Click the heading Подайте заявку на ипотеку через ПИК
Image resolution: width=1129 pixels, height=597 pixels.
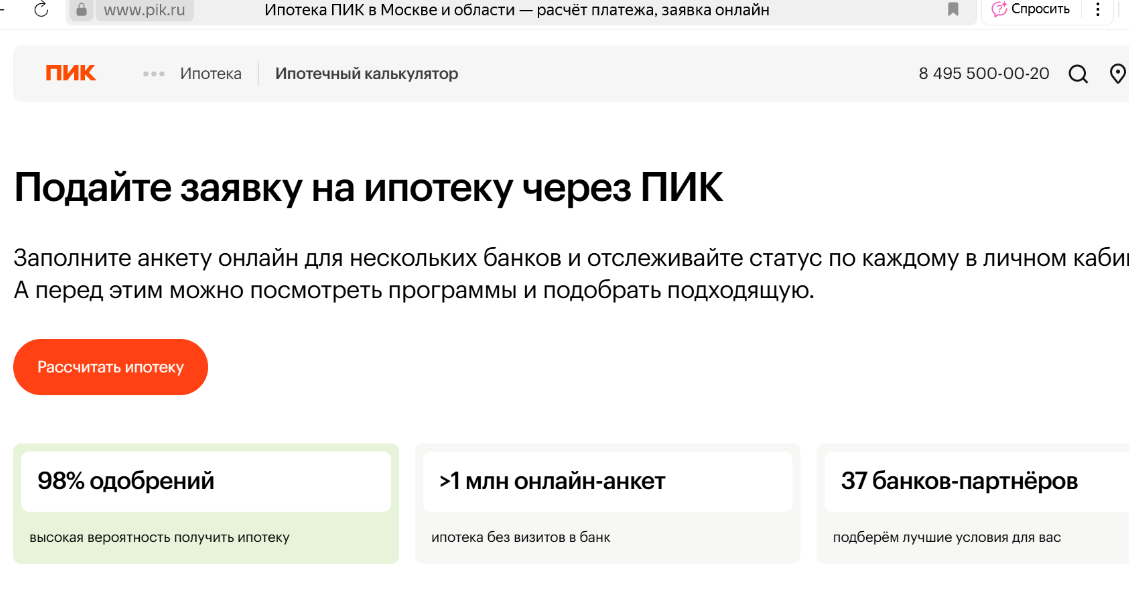[x=368, y=188]
